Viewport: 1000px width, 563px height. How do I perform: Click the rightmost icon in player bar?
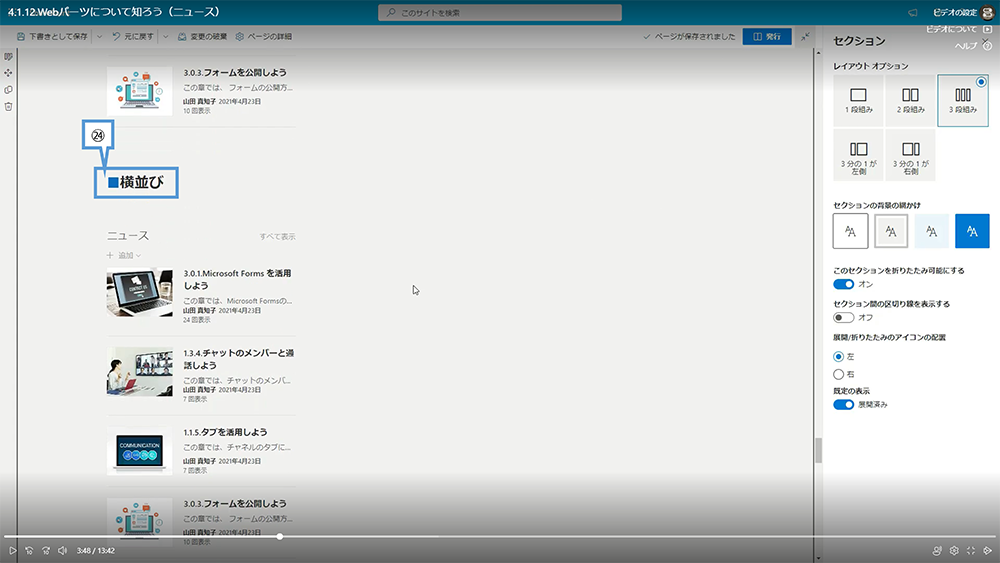pyautogui.click(x=987, y=550)
